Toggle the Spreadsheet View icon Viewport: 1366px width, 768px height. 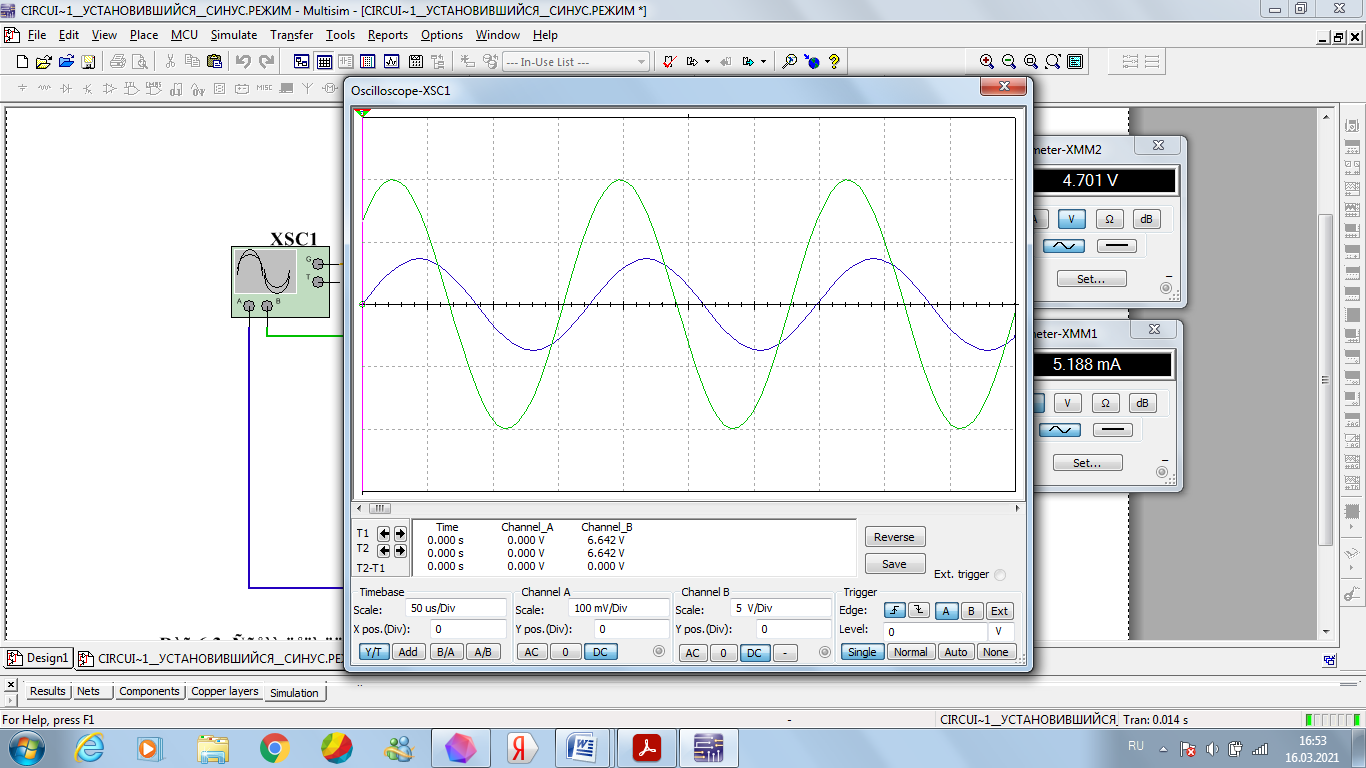324,61
